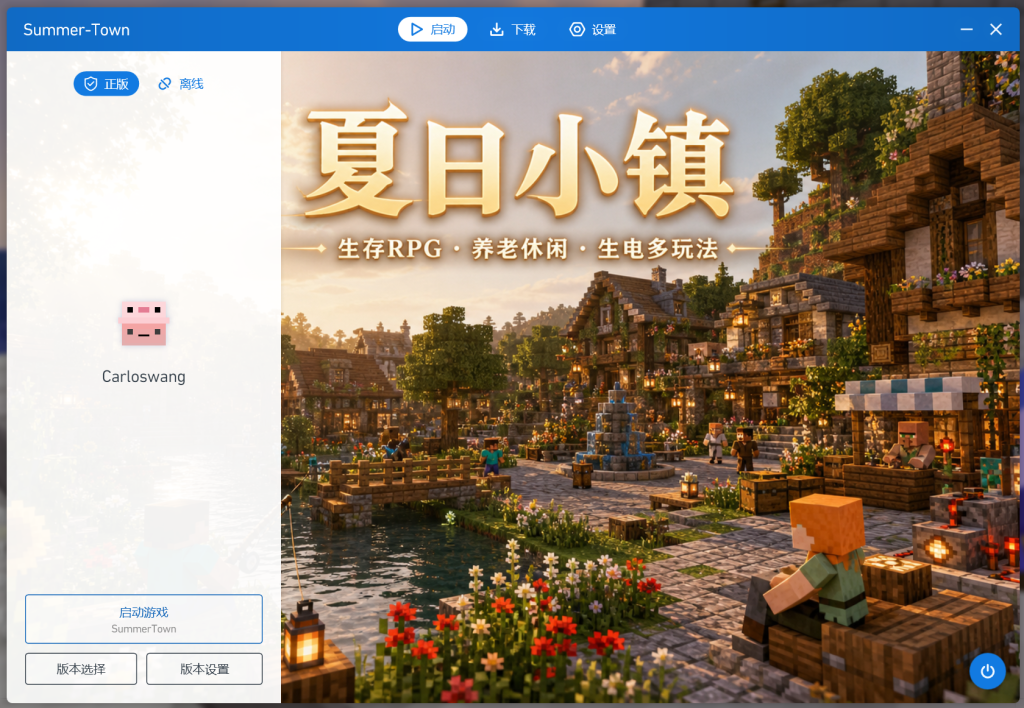Click the 生存RPG·养老休闲·生电多玩法 subtitle
Screen dimensions: 1024x708
click(x=528, y=249)
